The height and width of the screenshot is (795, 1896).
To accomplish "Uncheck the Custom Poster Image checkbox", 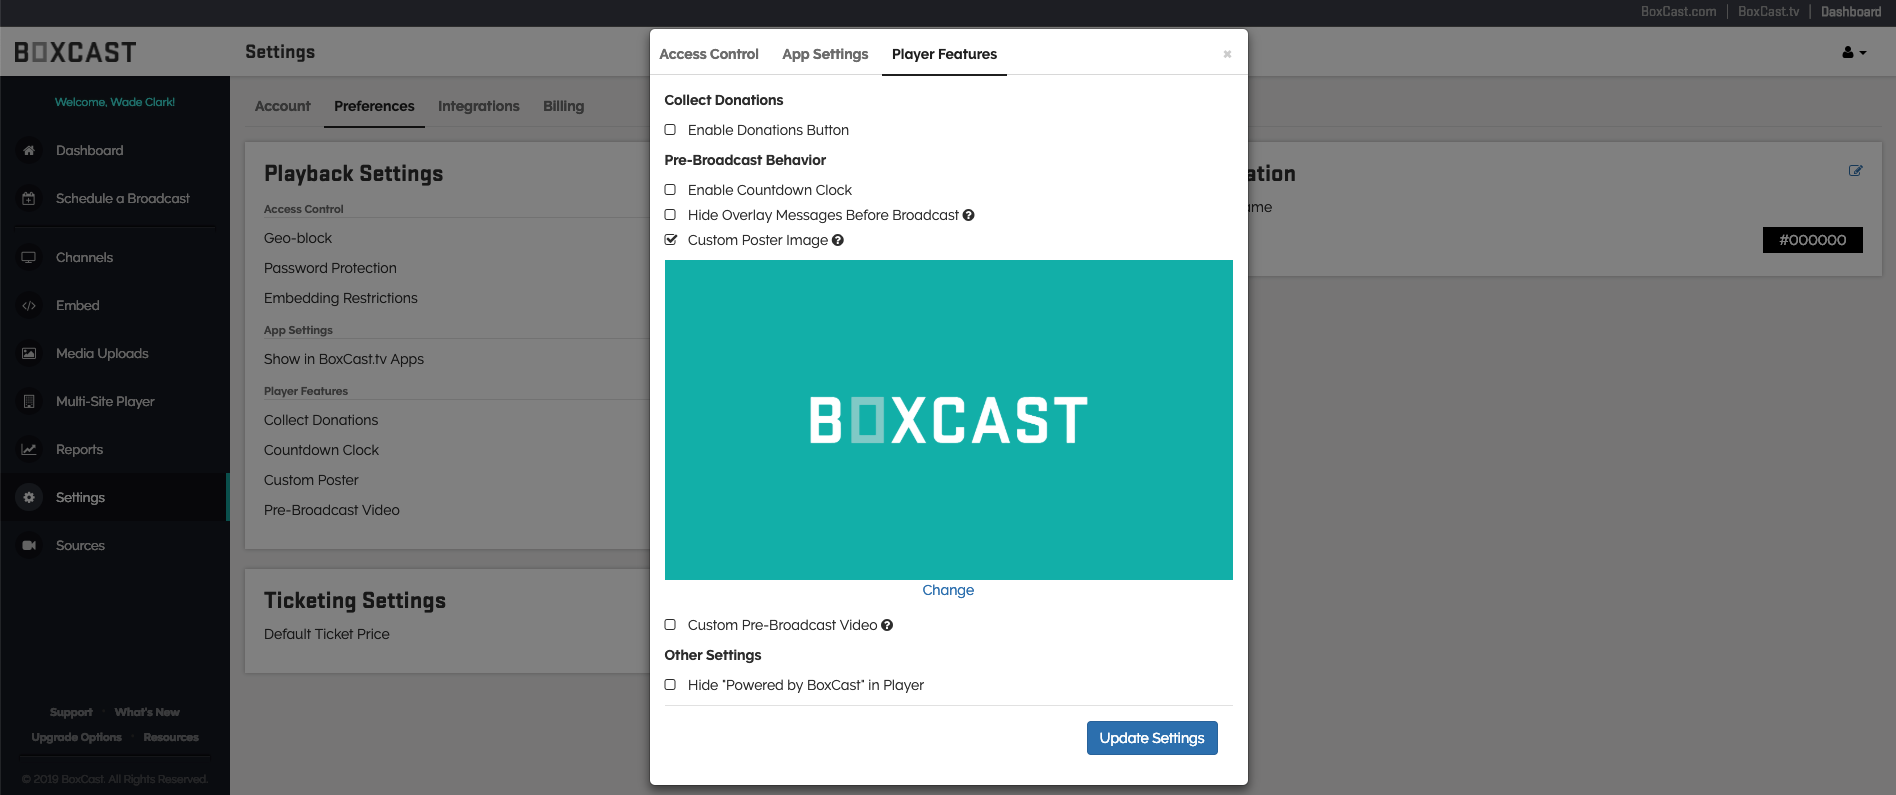I will pyautogui.click(x=671, y=240).
